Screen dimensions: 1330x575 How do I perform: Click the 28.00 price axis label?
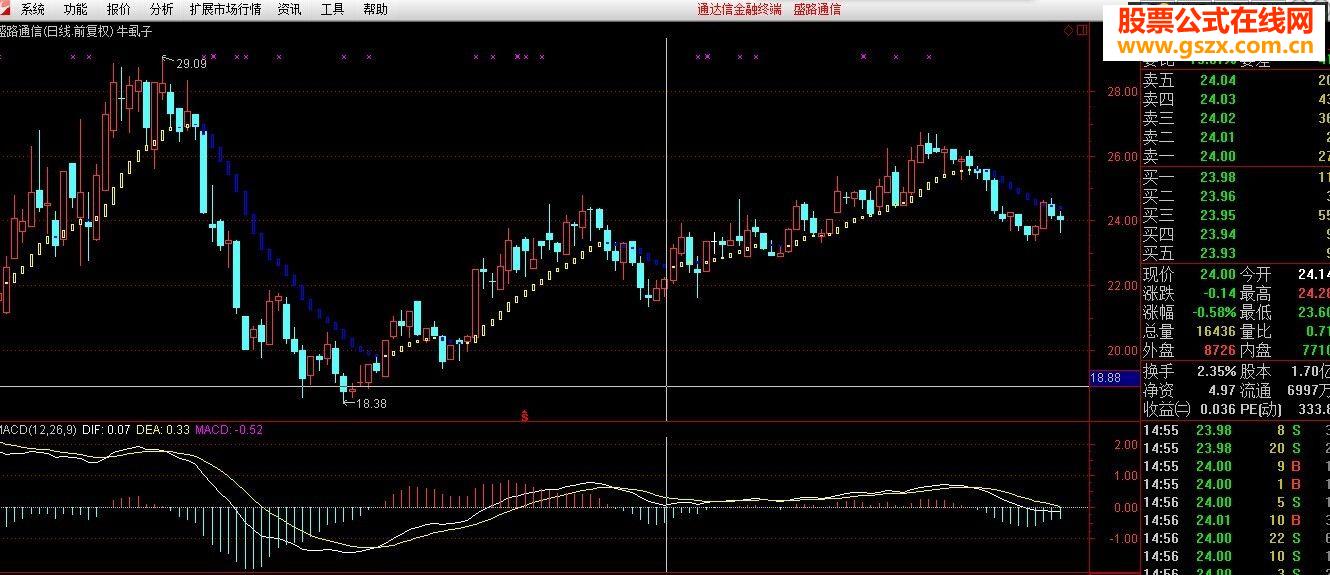pyautogui.click(x=1122, y=91)
